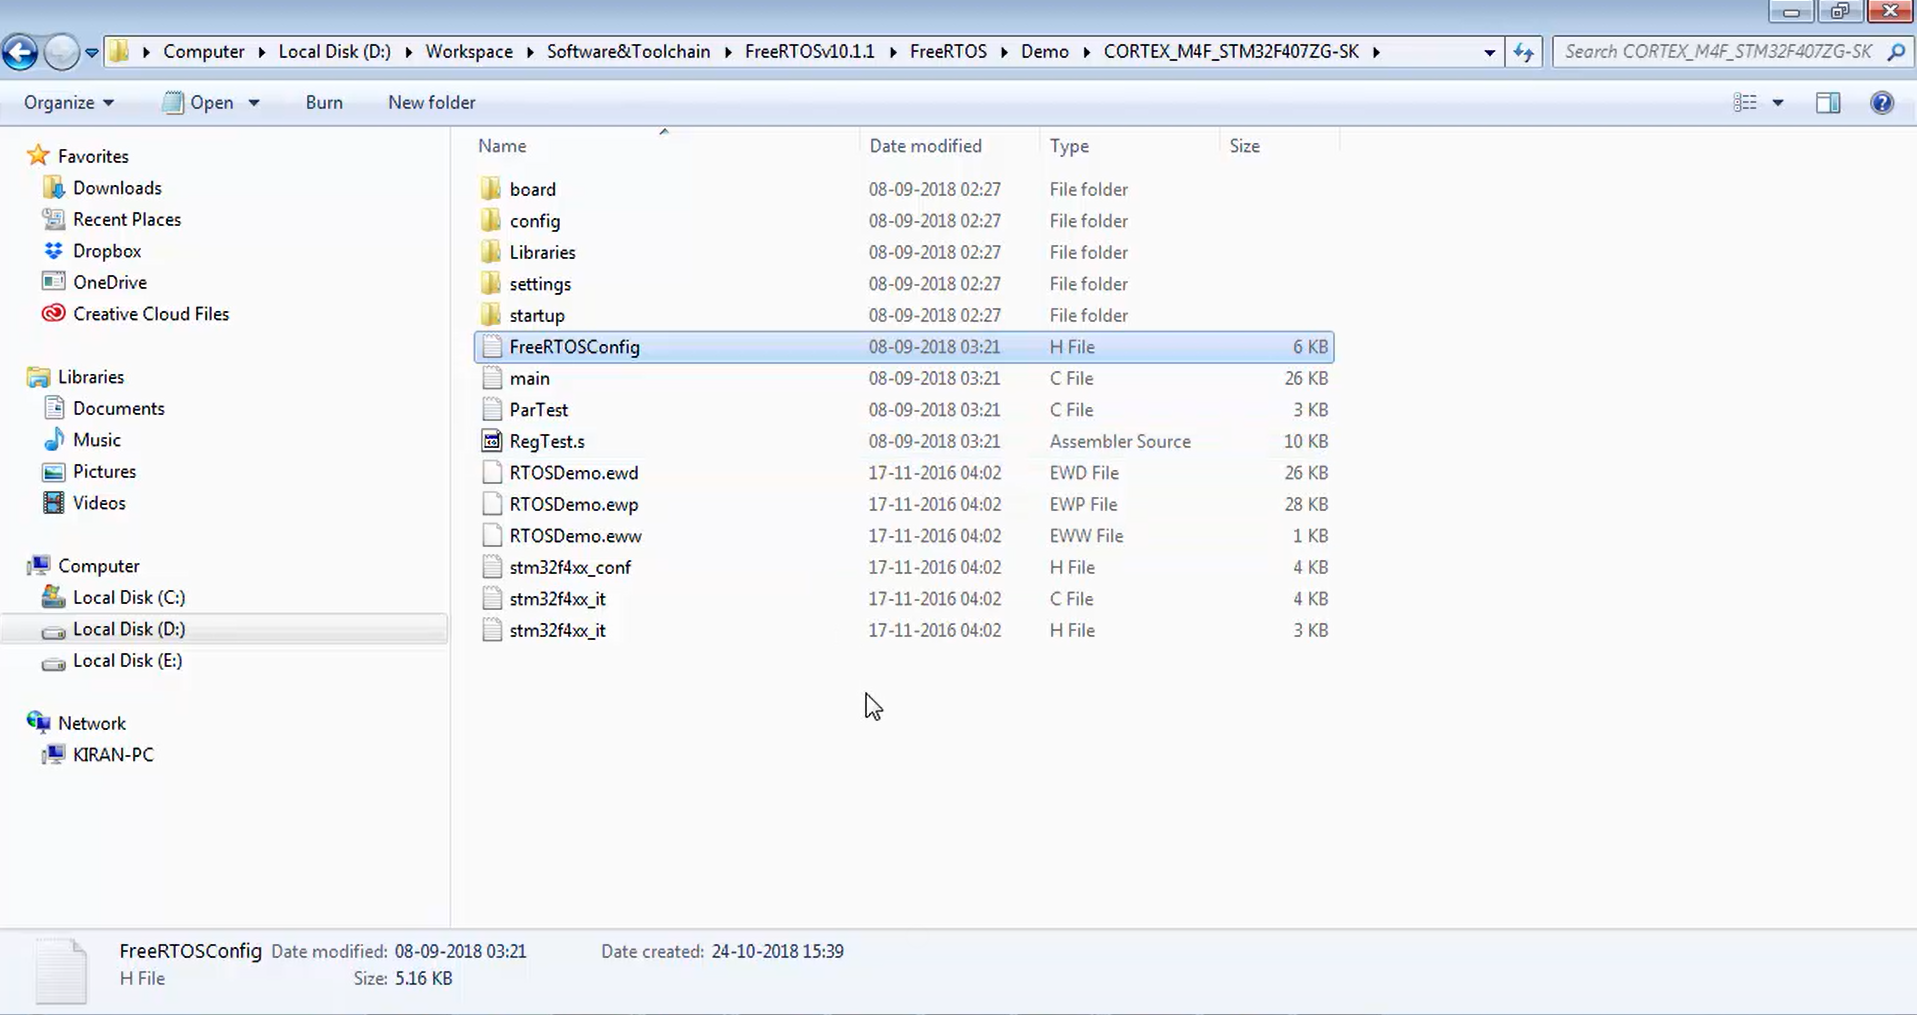Refresh the current folder view
Screen dimensions: 1917x1015
(x=1523, y=52)
